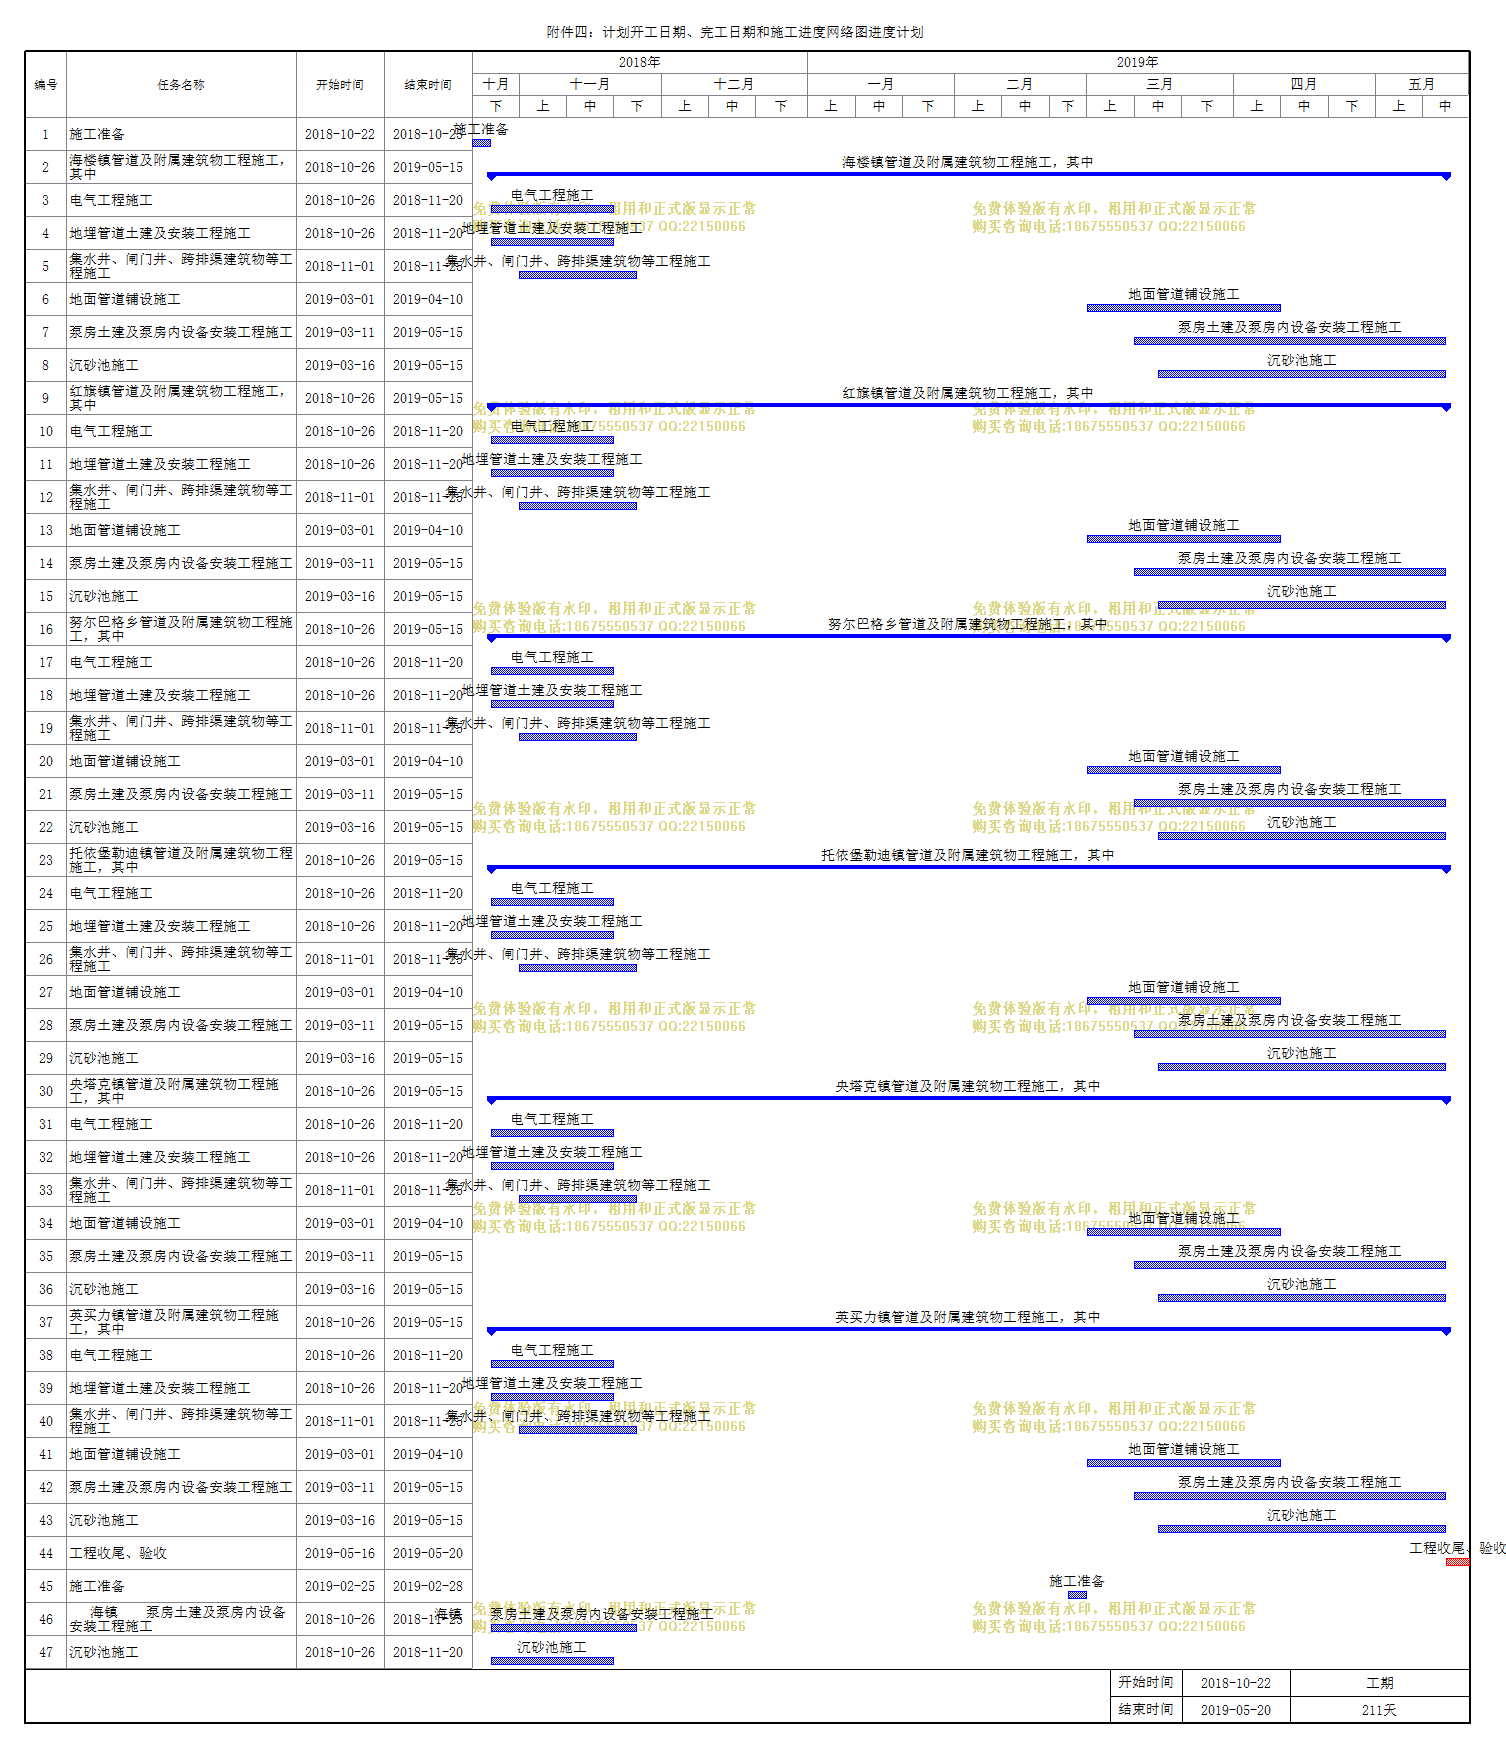
Task: Click the row number 23 cell
Action: pos(46,860)
